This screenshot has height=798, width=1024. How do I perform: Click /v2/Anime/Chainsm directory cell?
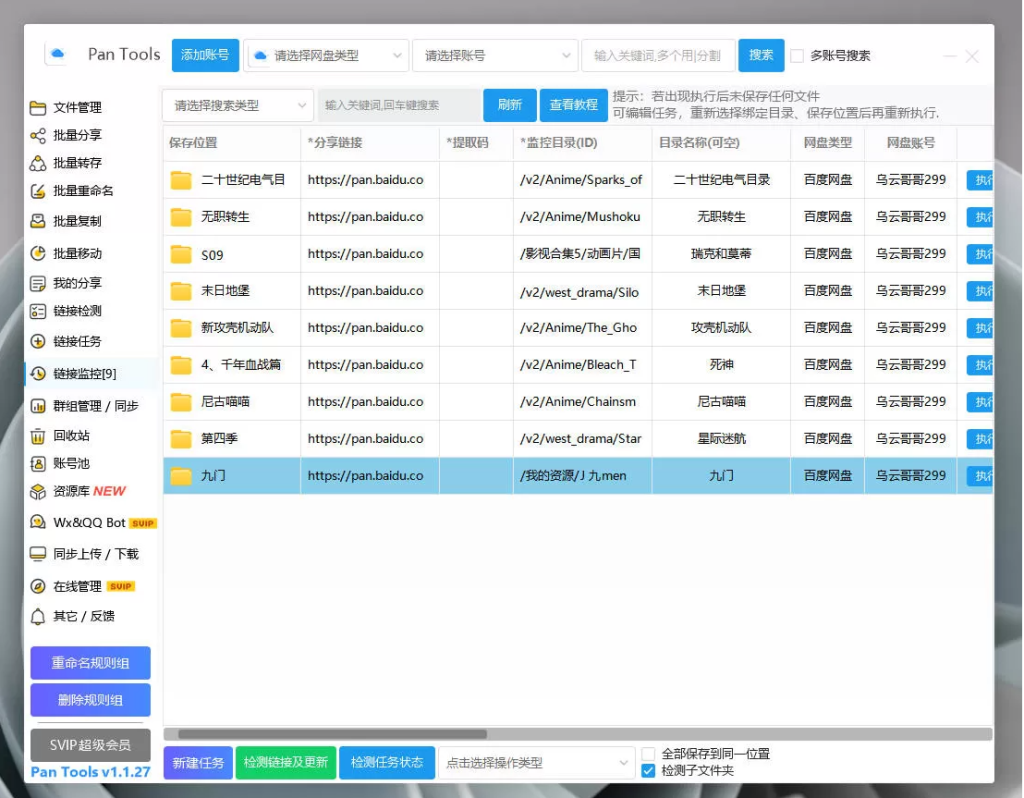coord(582,402)
